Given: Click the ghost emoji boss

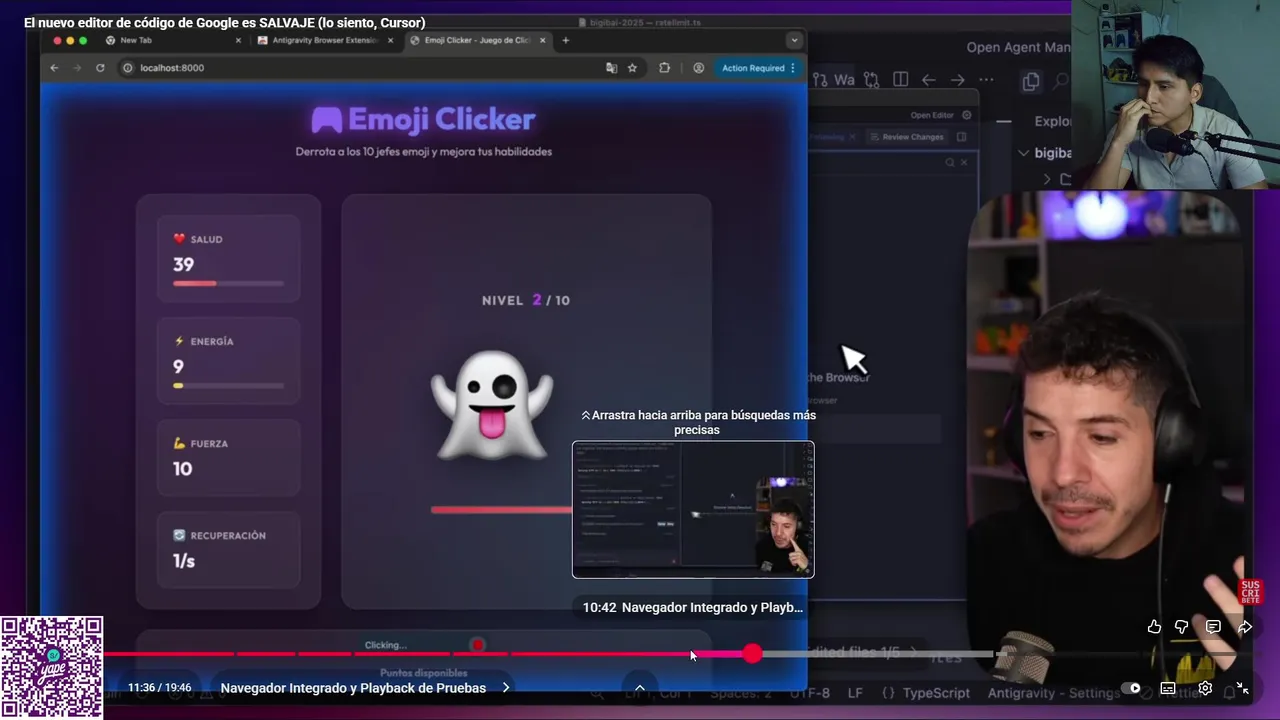Looking at the screenshot, I should [x=492, y=404].
